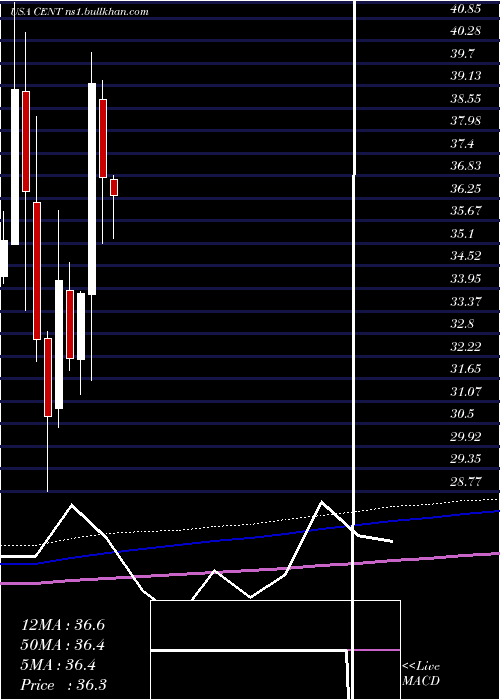The width and height of the screenshot is (500, 700).
Task: Click the 35.1 price axis label
Action: pyautogui.click(x=462, y=233)
